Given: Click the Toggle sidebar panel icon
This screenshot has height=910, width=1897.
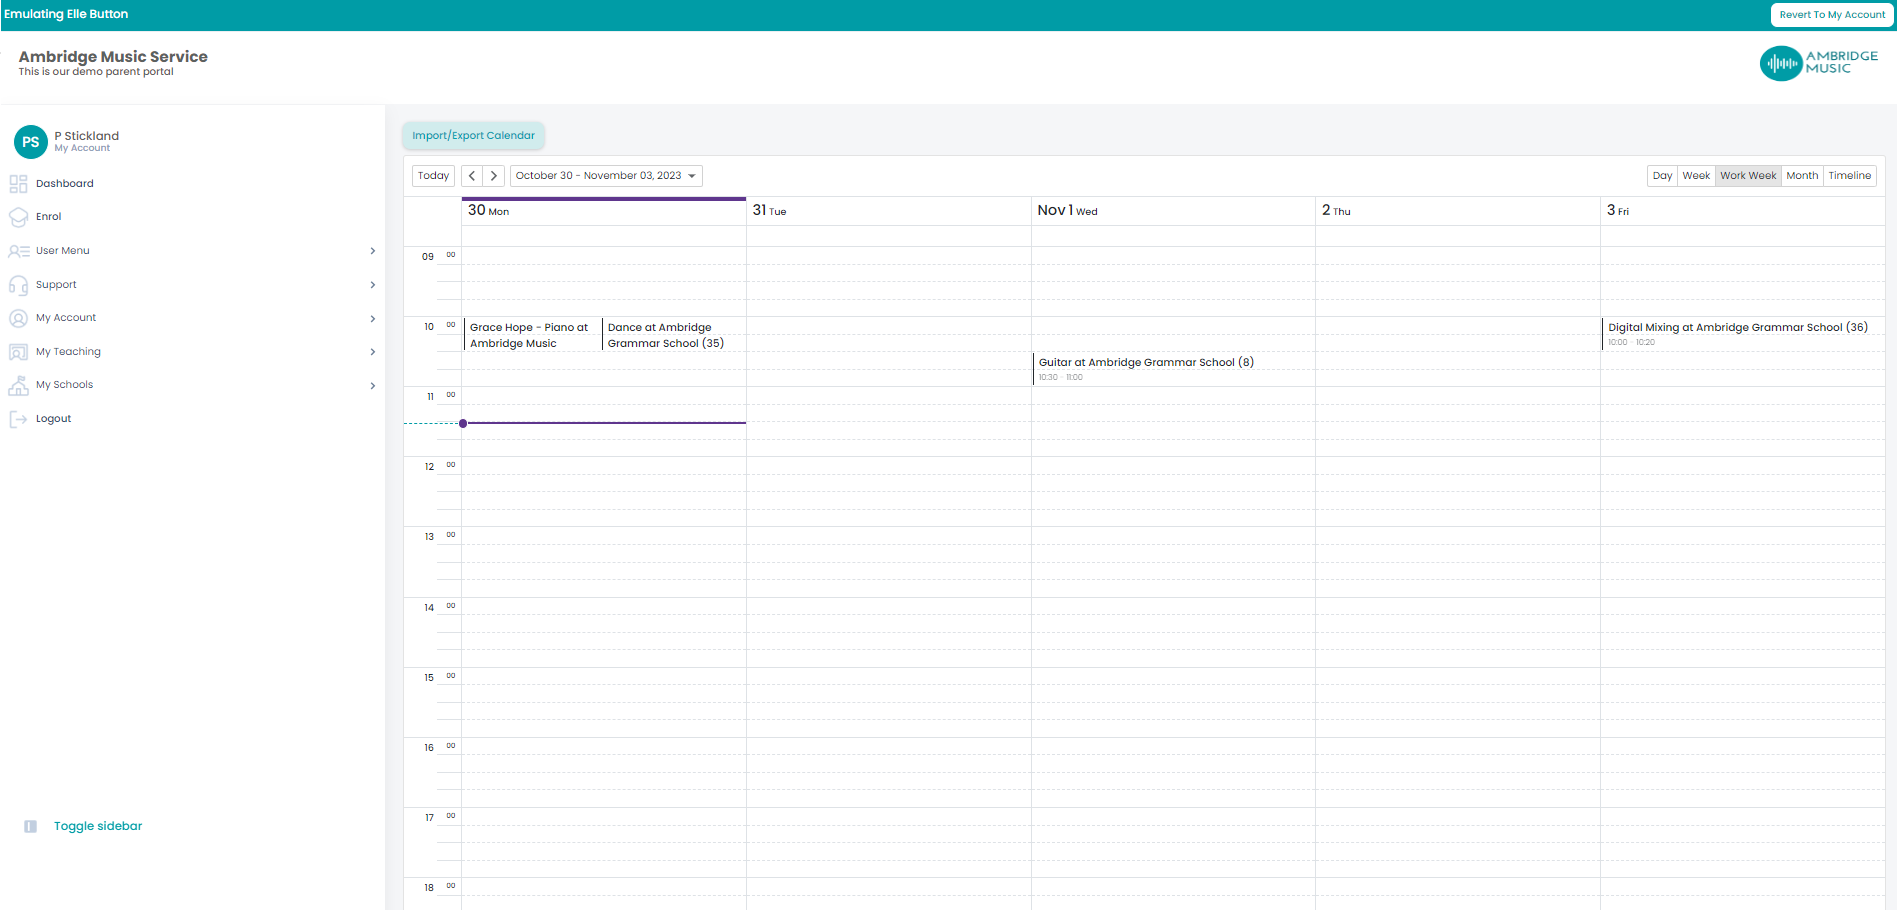Looking at the screenshot, I should [31, 826].
